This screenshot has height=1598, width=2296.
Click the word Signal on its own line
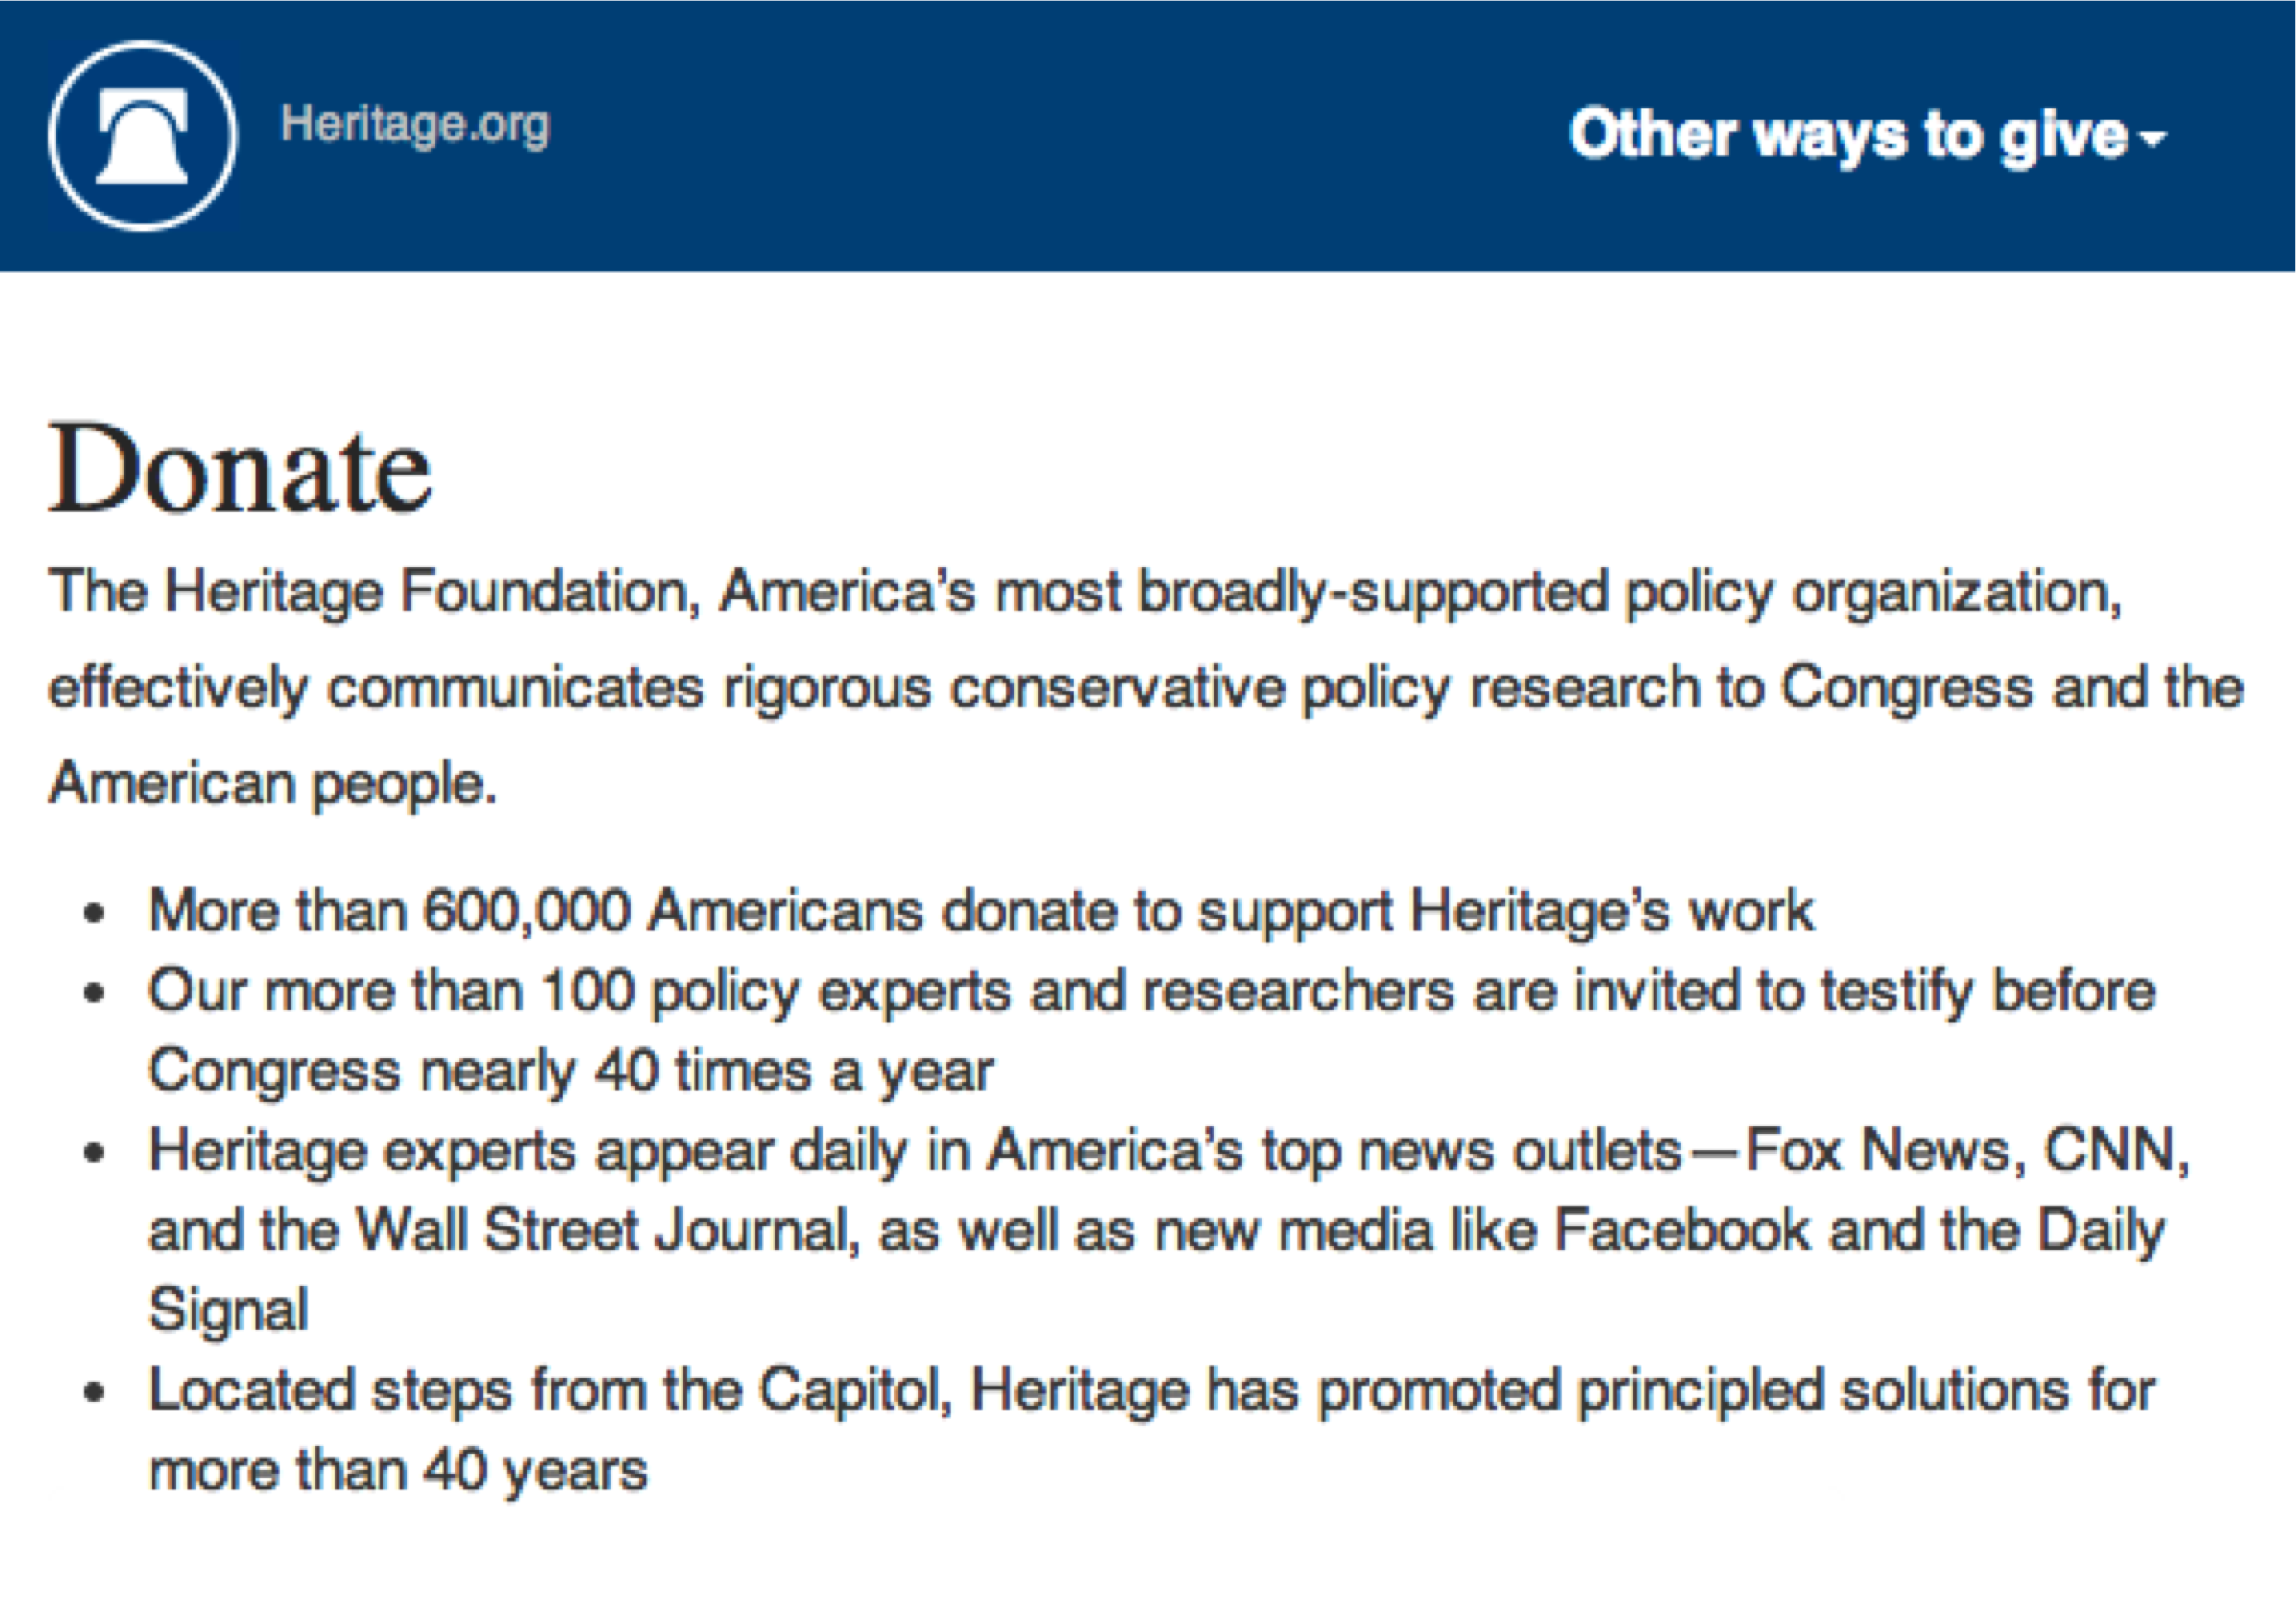(x=229, y=1310)
